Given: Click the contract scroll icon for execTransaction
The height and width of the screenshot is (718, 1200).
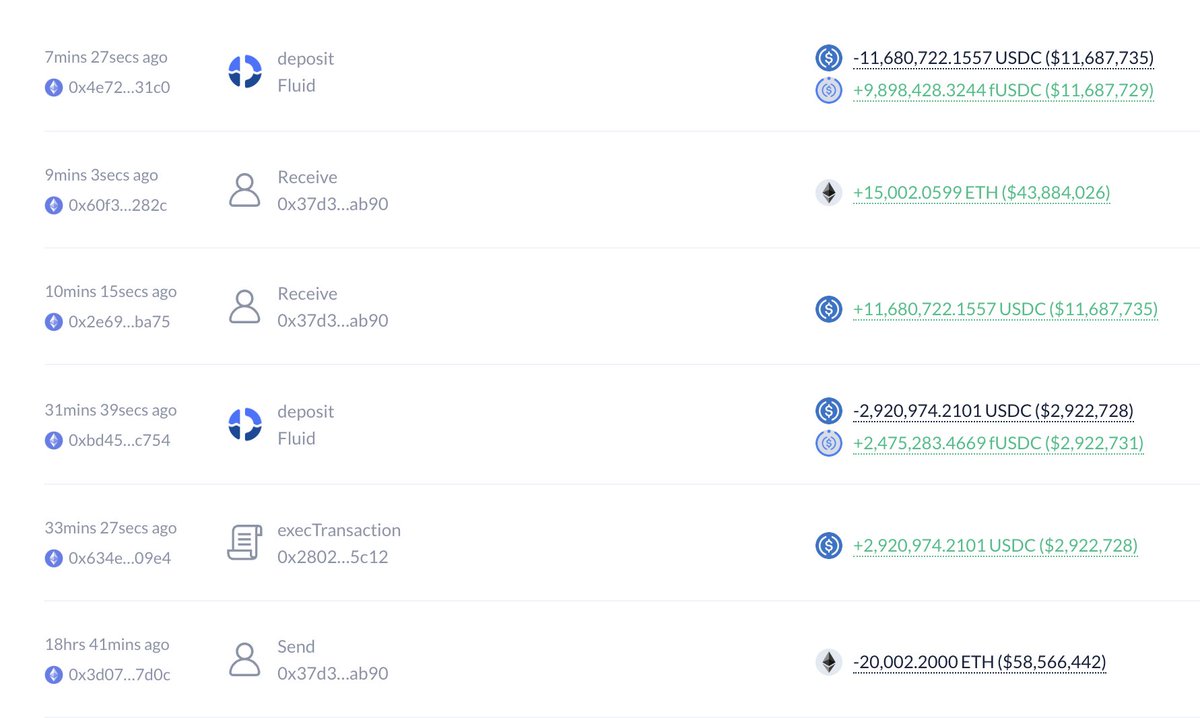Looking at the screenshot, I should pyautogui.click(x=245, y=542).
